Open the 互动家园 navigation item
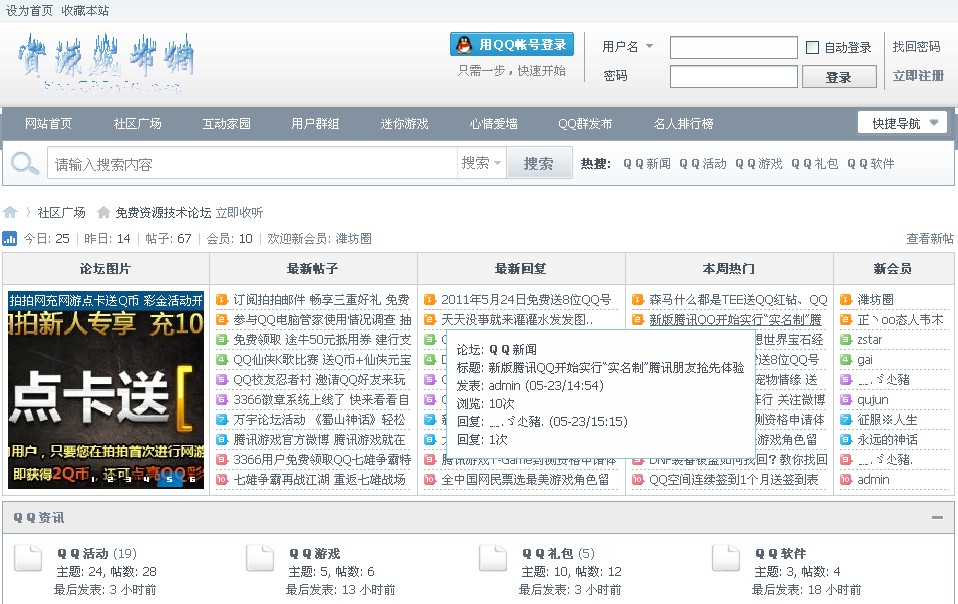The width and height of the screenshot is (958, 604). tap(227, 123)
